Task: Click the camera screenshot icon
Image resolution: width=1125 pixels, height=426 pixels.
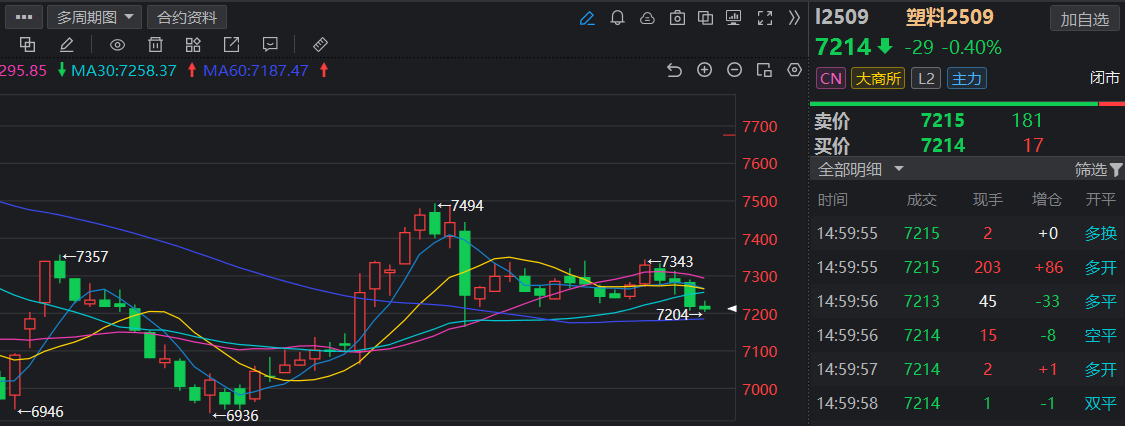Action: 677,18
